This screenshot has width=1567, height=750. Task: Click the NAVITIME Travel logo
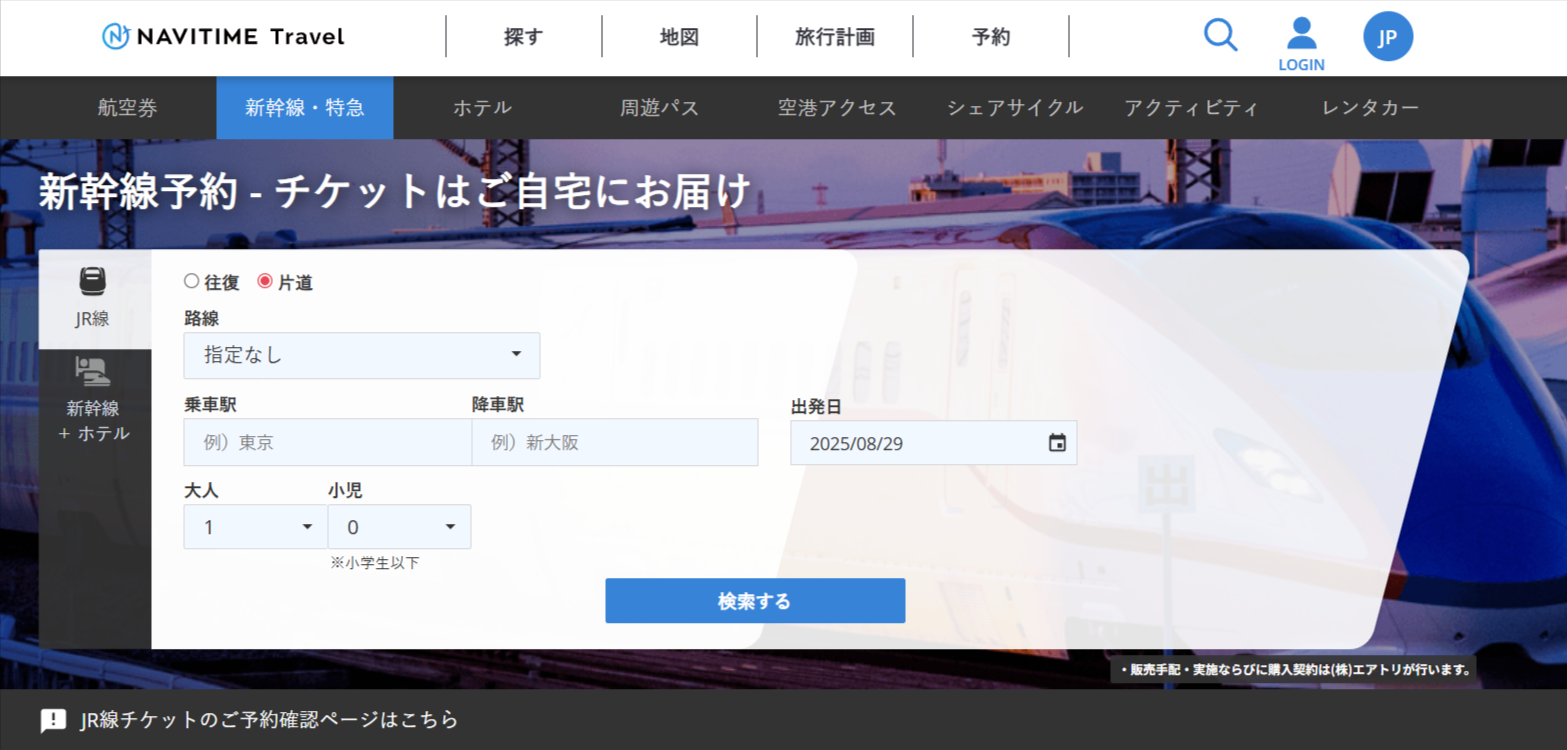tap(223, 37)
